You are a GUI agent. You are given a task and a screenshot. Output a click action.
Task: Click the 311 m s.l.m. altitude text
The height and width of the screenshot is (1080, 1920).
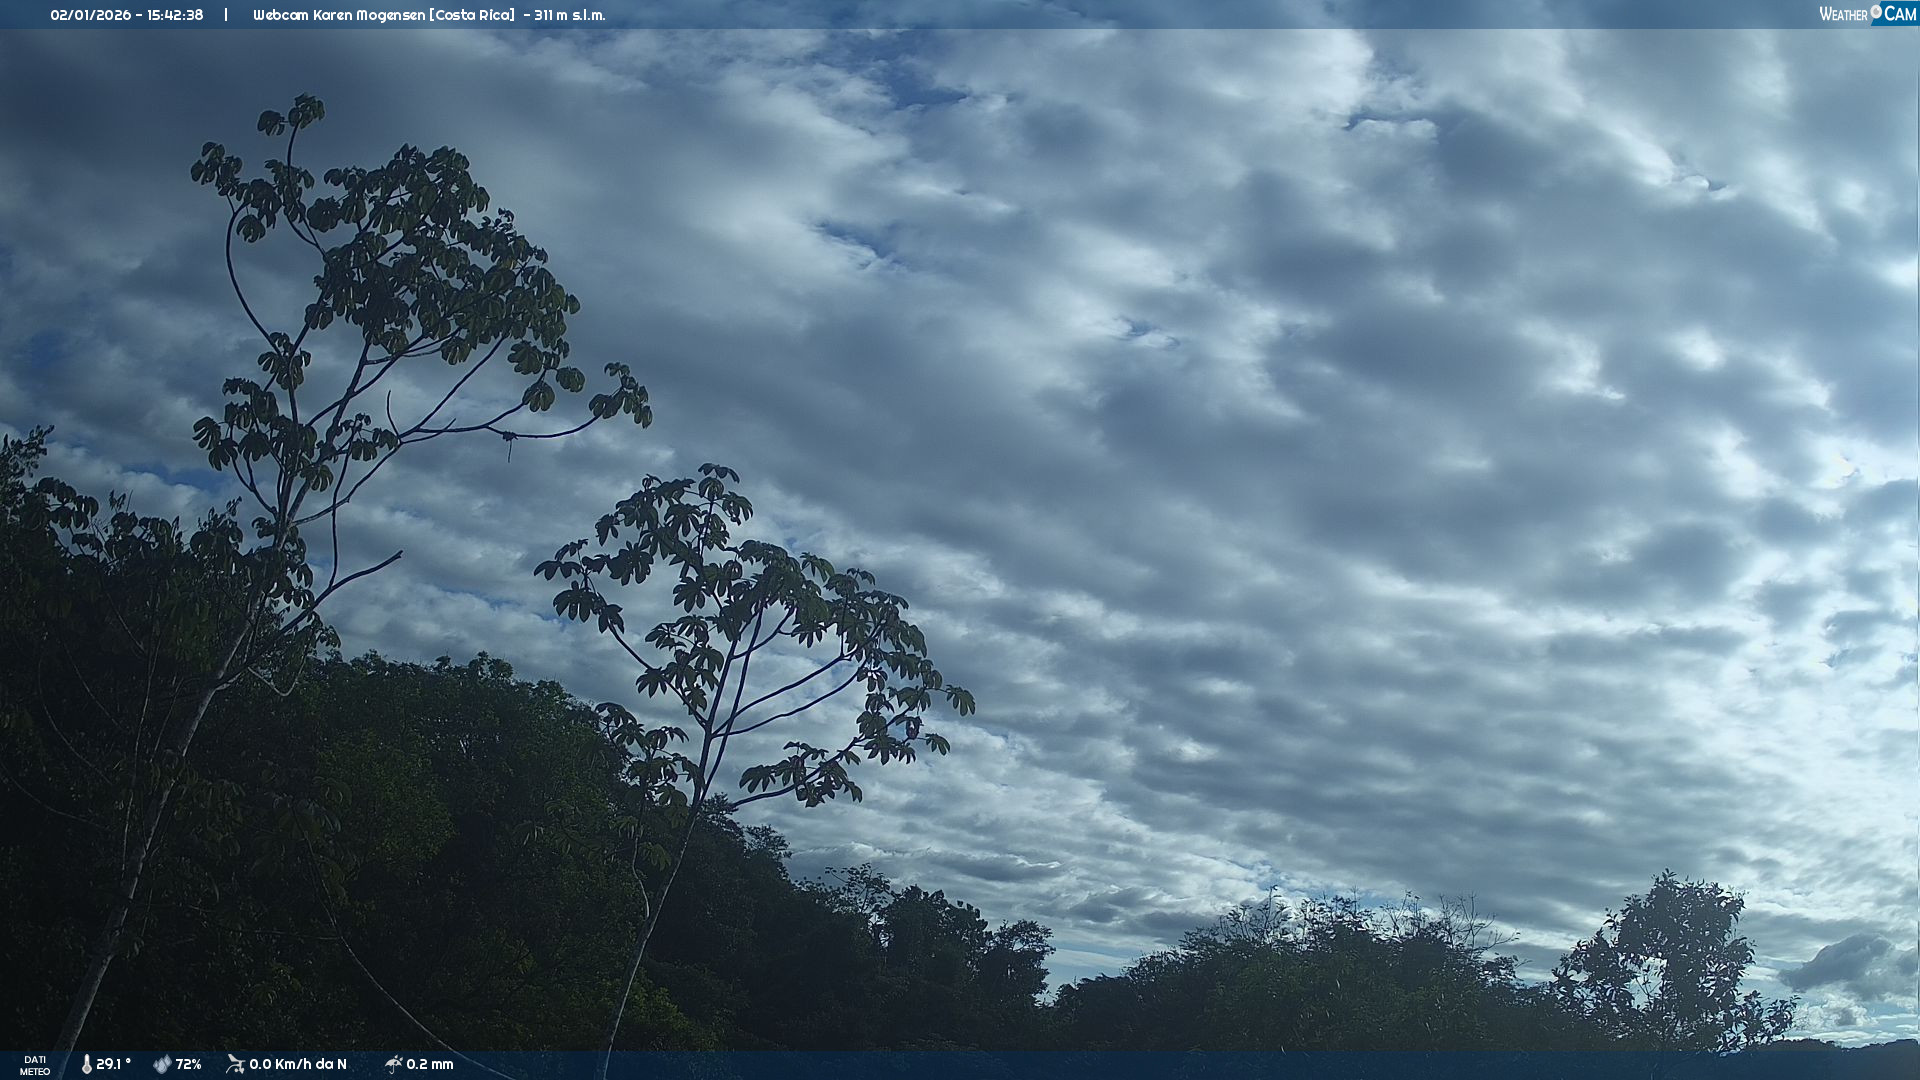[x=569, y=15]
